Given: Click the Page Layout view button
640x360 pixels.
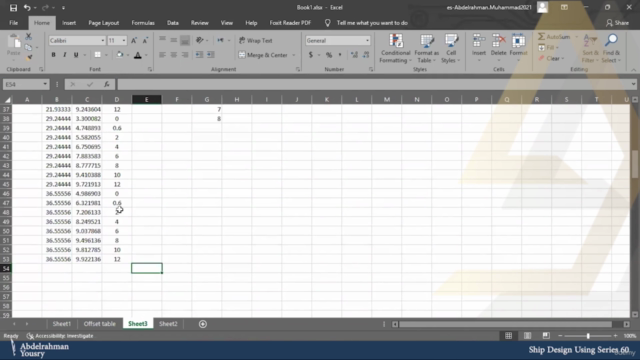Looking at the screenshot, I should coord(527,336).
